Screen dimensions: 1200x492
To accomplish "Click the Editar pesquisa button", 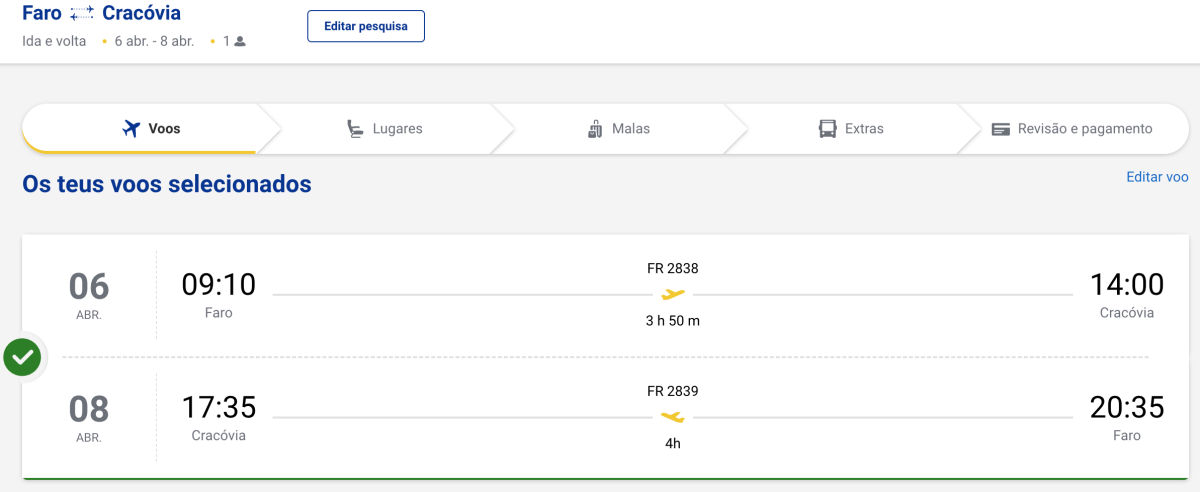I will [366, 26].
